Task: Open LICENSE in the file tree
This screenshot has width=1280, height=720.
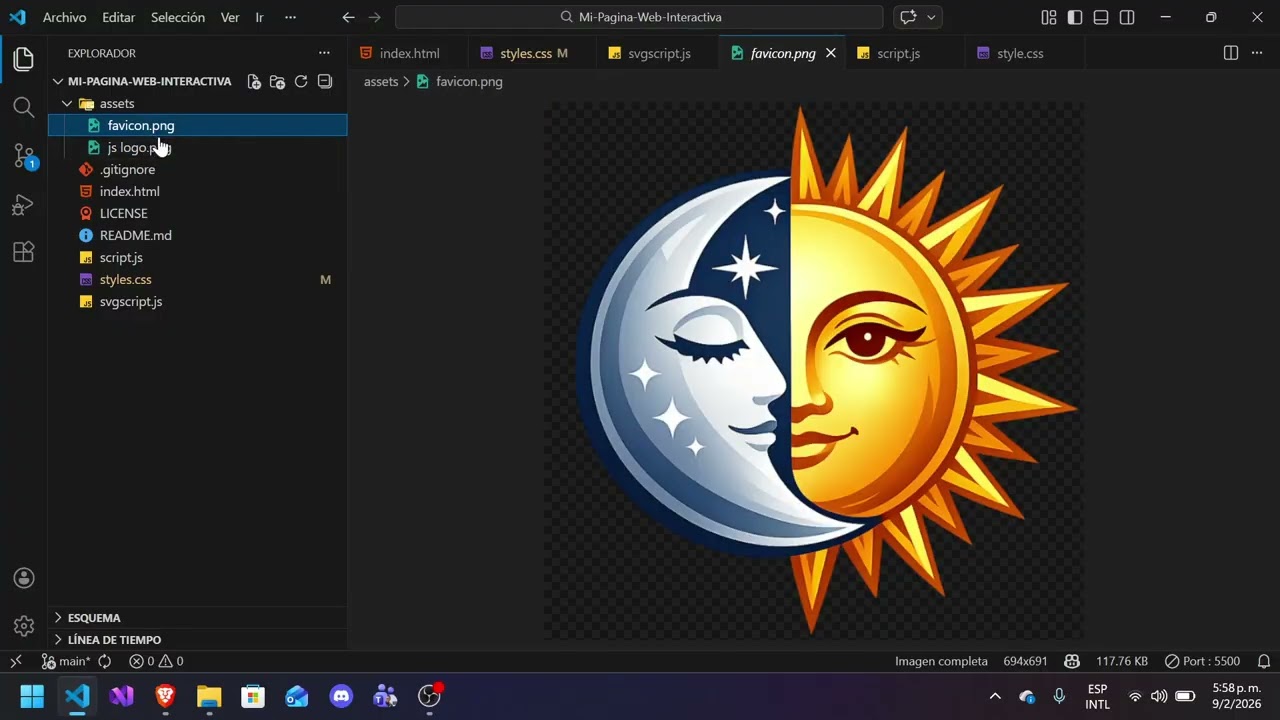Action: [x=198, y=213]
